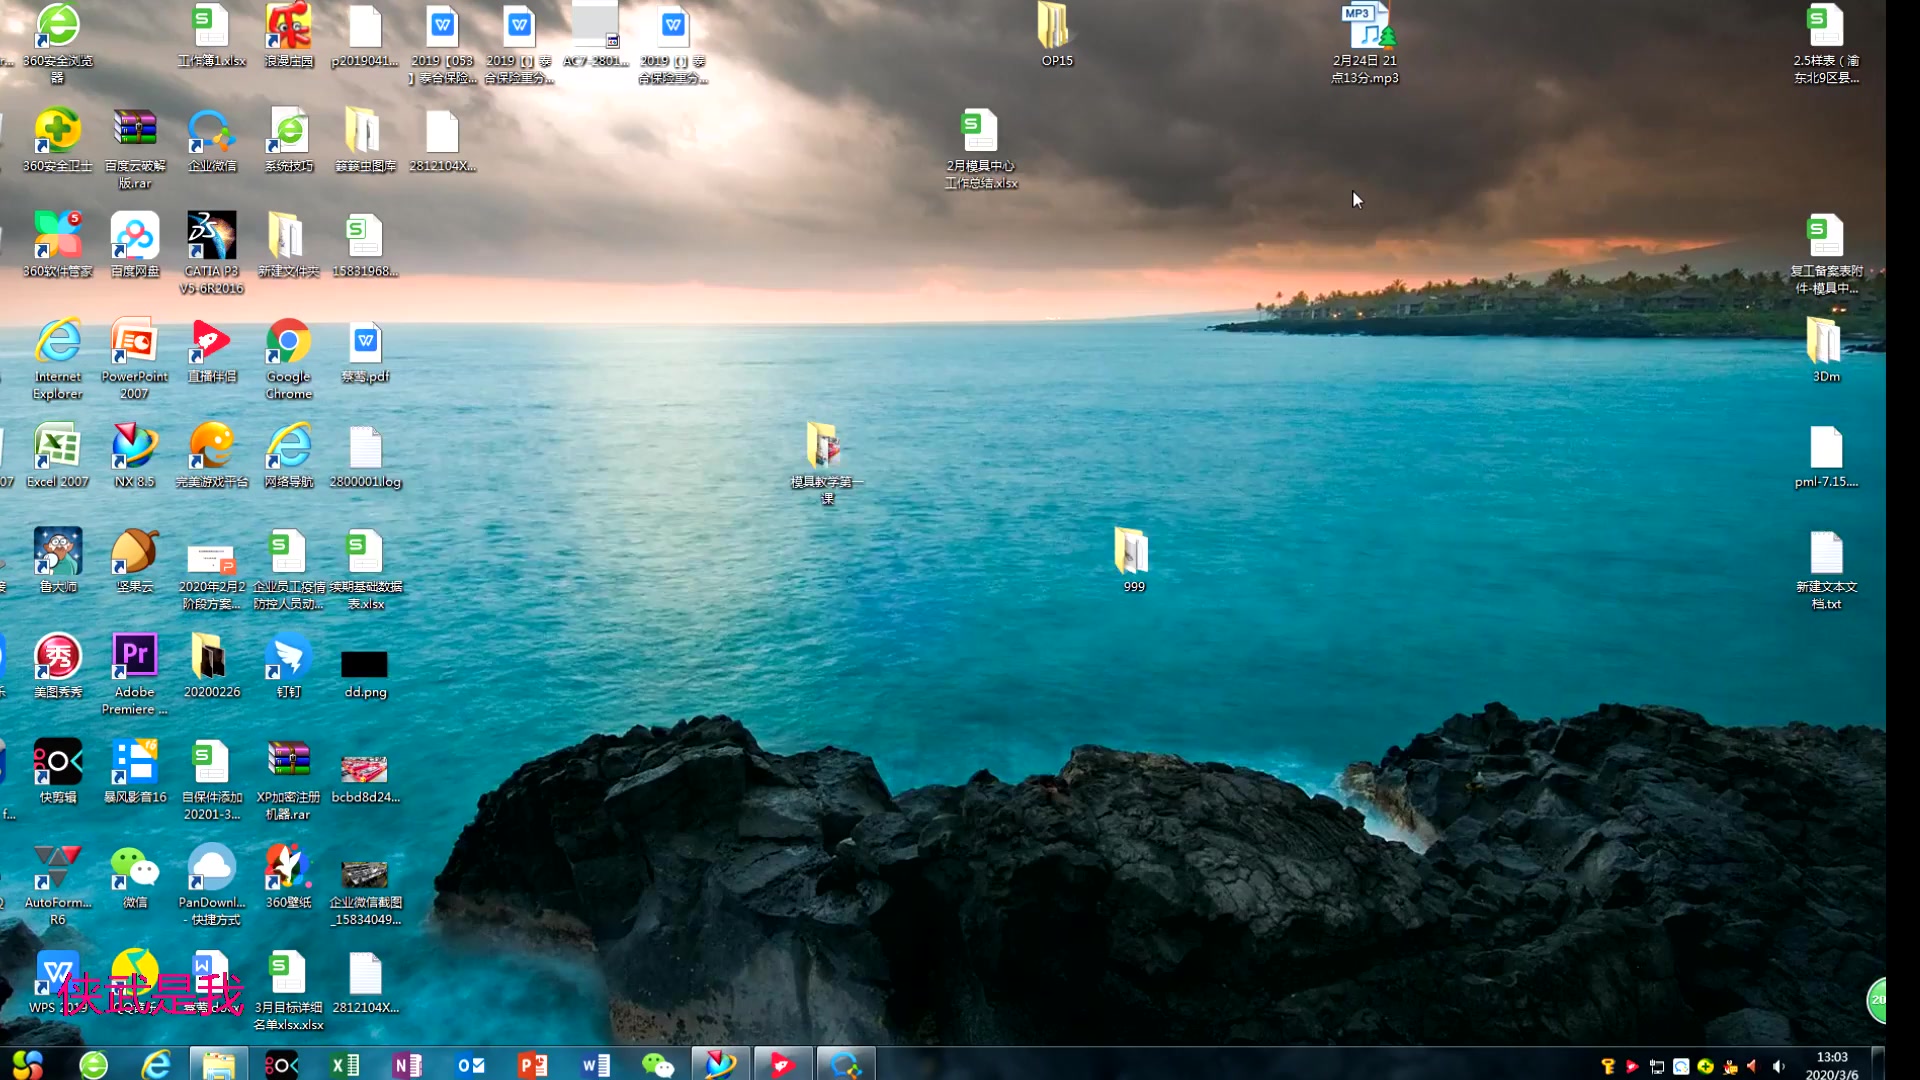Select the 3Dm folder
The image size is (1920, 1080).
tap(1826, 351)
